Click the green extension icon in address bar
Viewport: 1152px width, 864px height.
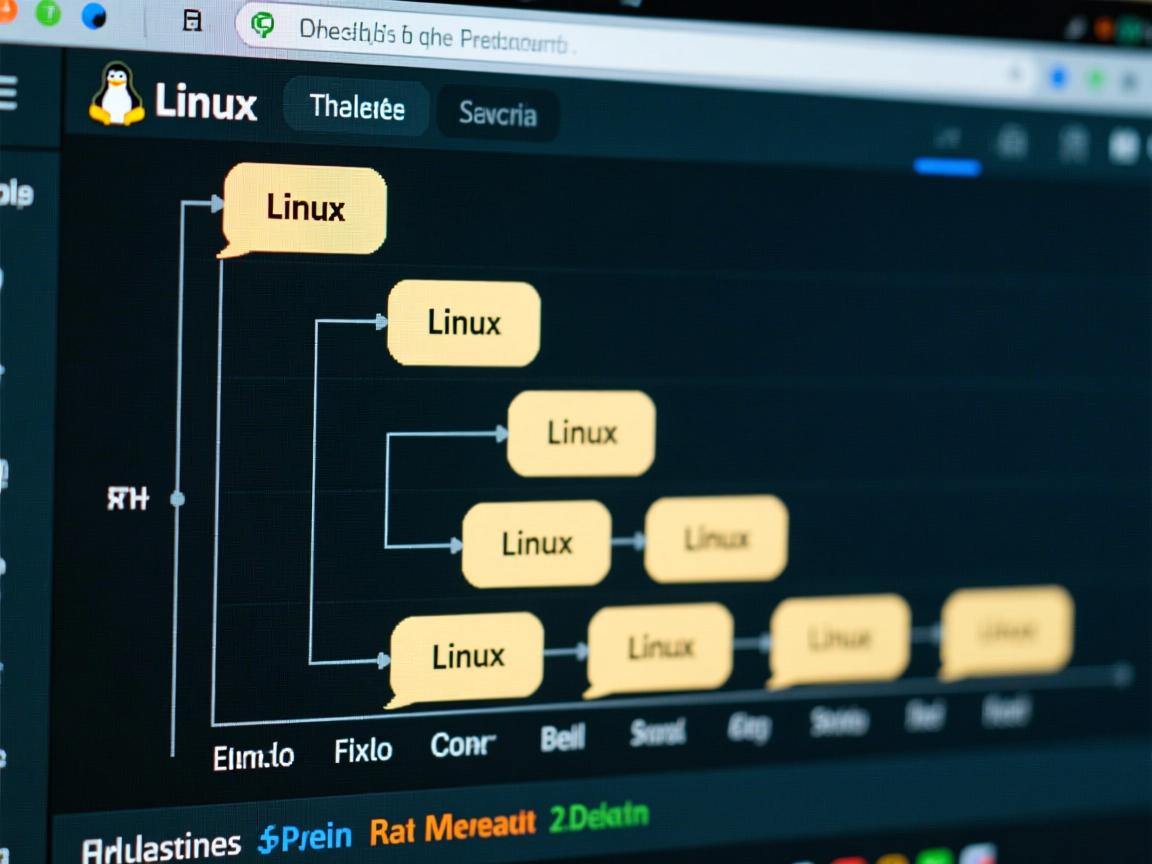point(260,22)
